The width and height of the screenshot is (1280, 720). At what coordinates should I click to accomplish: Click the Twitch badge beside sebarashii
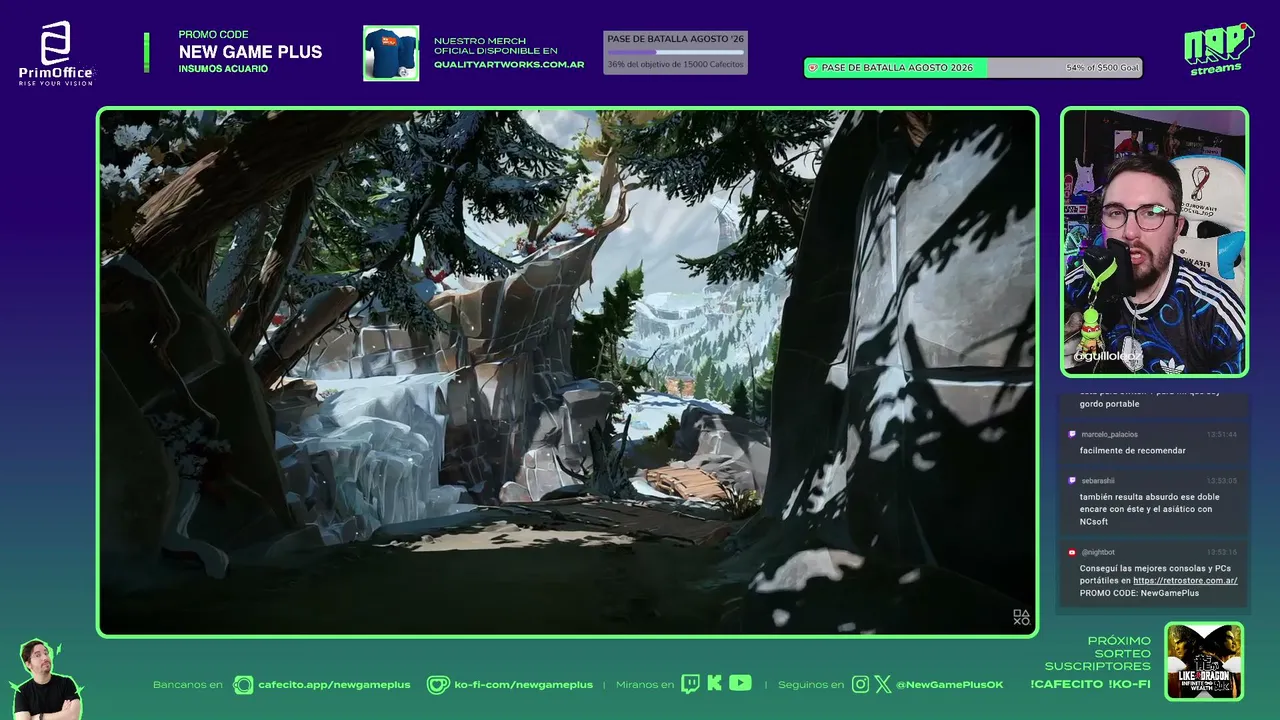tap(1072, 481)
